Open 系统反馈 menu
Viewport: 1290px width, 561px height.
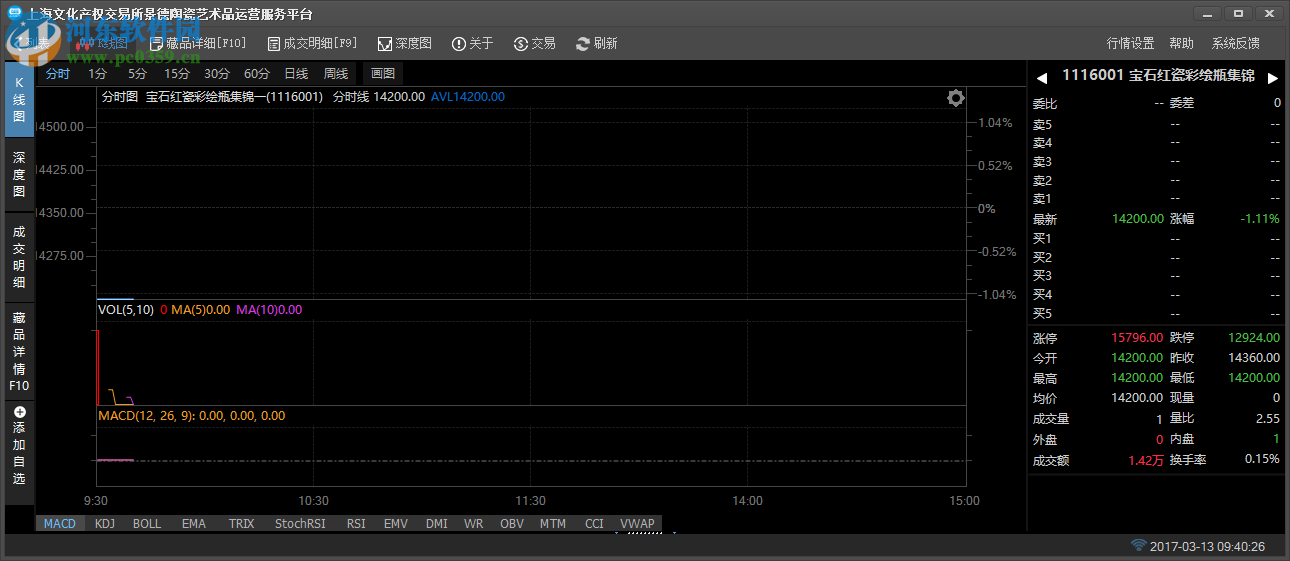click(1235, 44)
